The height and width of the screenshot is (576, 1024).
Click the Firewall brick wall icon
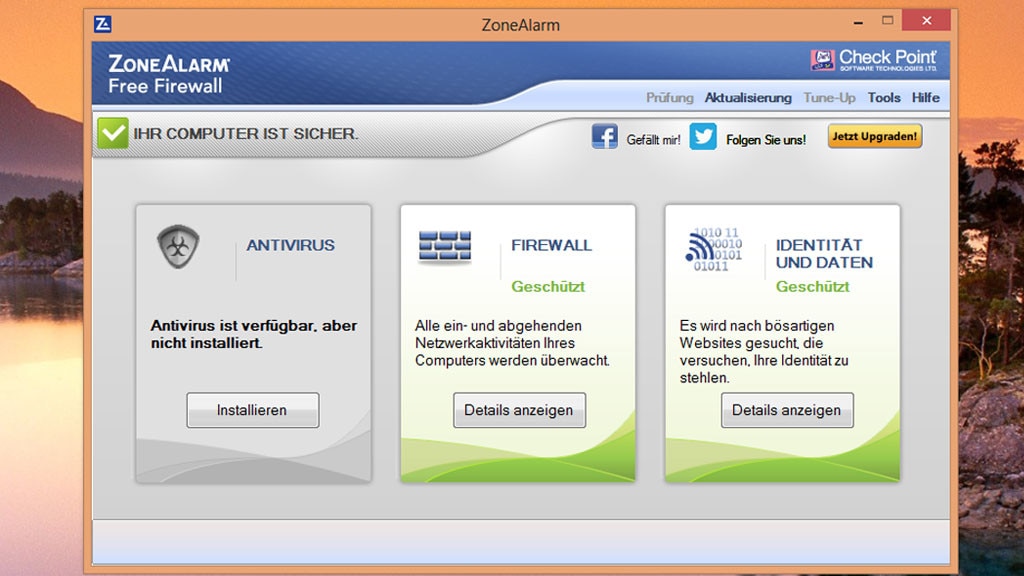pos(443,244)
